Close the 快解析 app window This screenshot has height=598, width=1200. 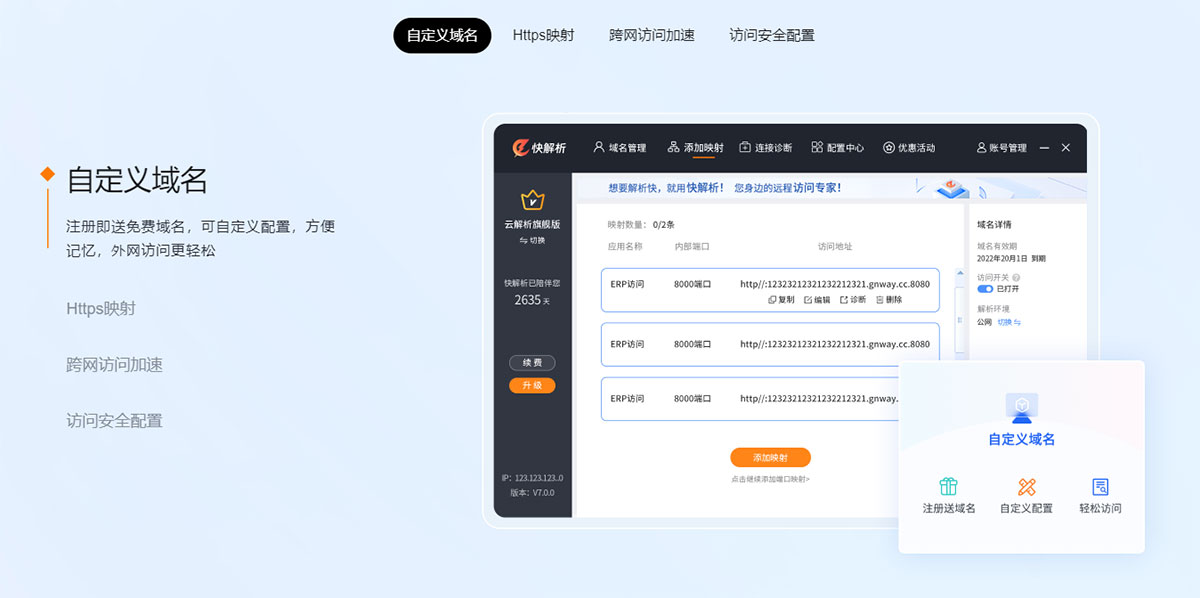[1066, 148]
